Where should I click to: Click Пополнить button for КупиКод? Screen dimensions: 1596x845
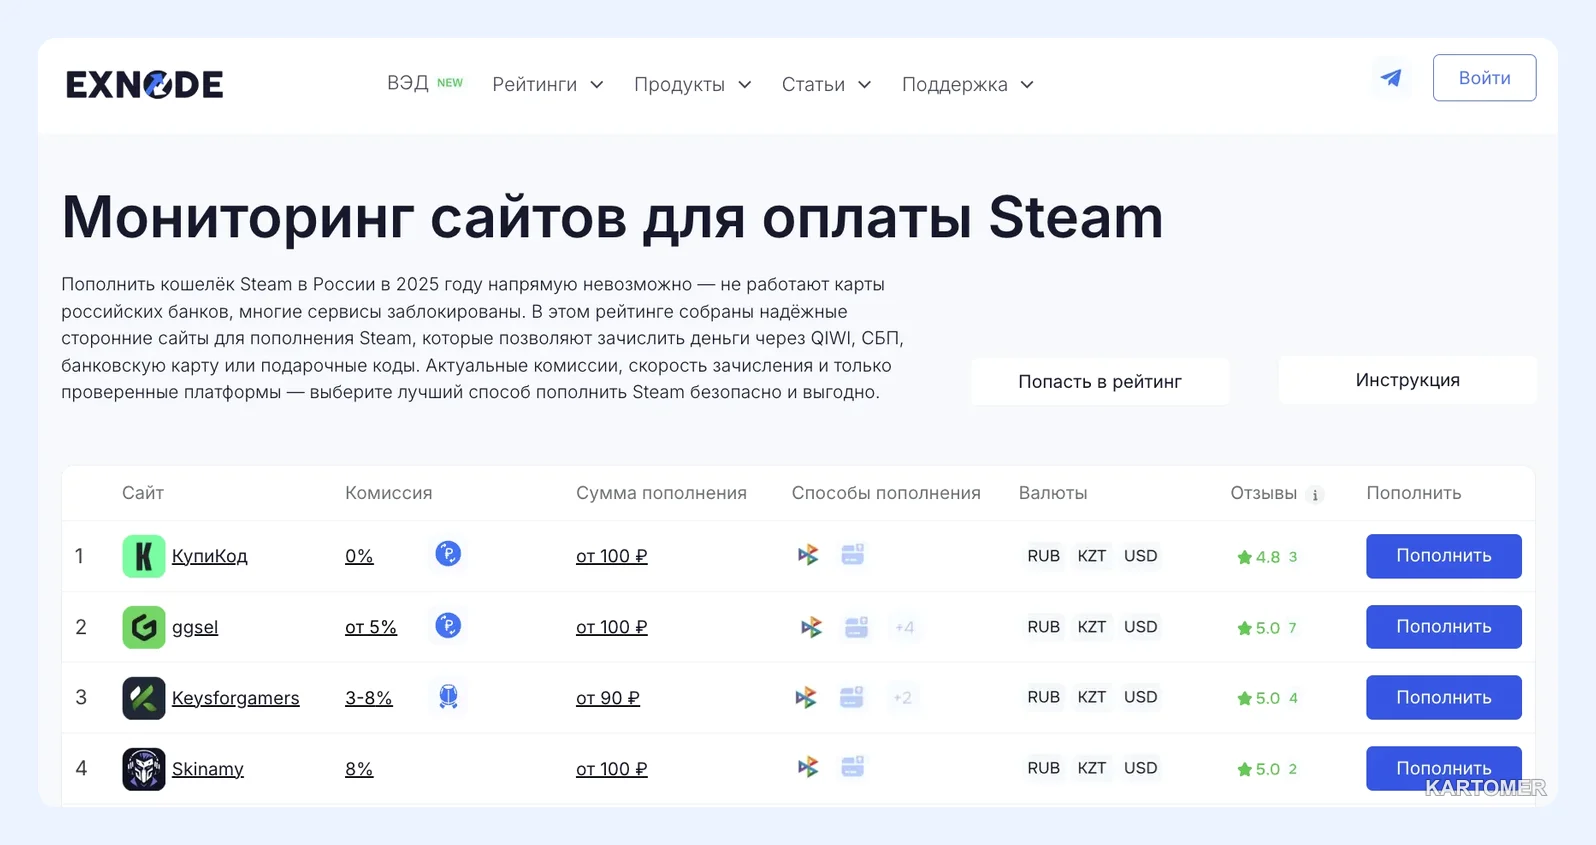pyautogui.click(x=1444, y=556)
